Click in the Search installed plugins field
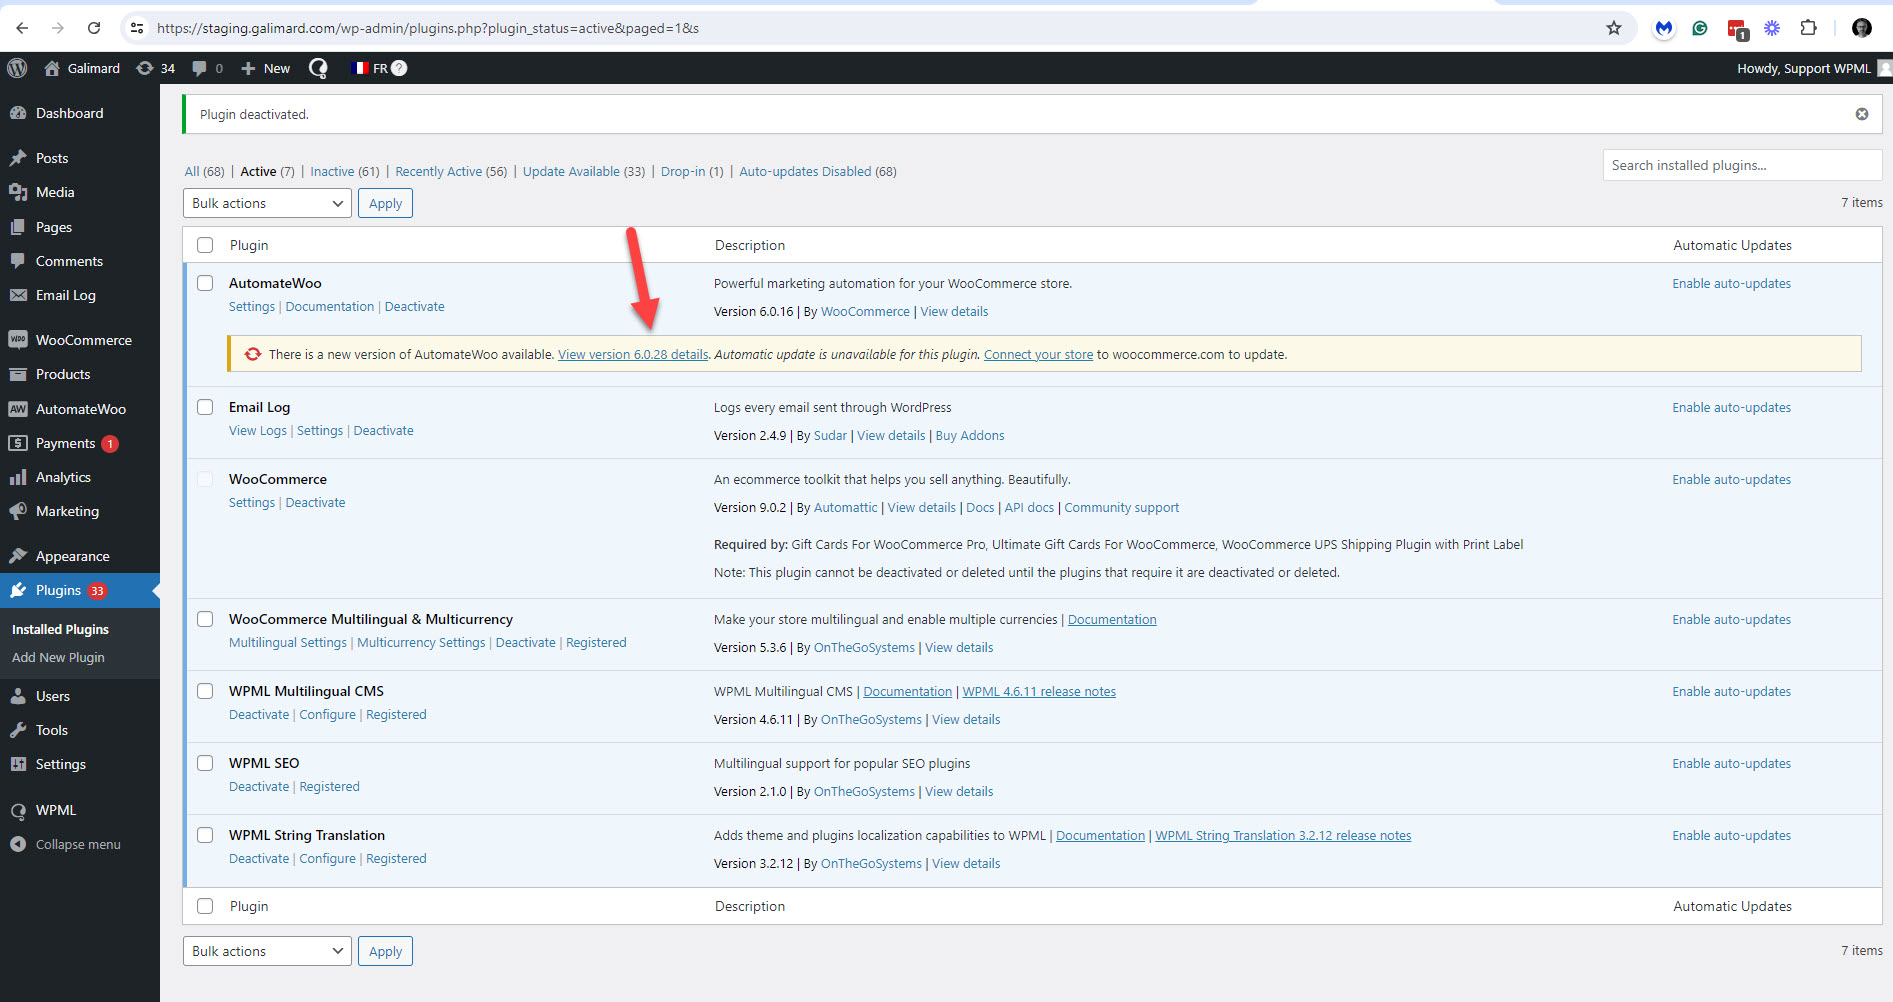 click(x=1742, y=165)
